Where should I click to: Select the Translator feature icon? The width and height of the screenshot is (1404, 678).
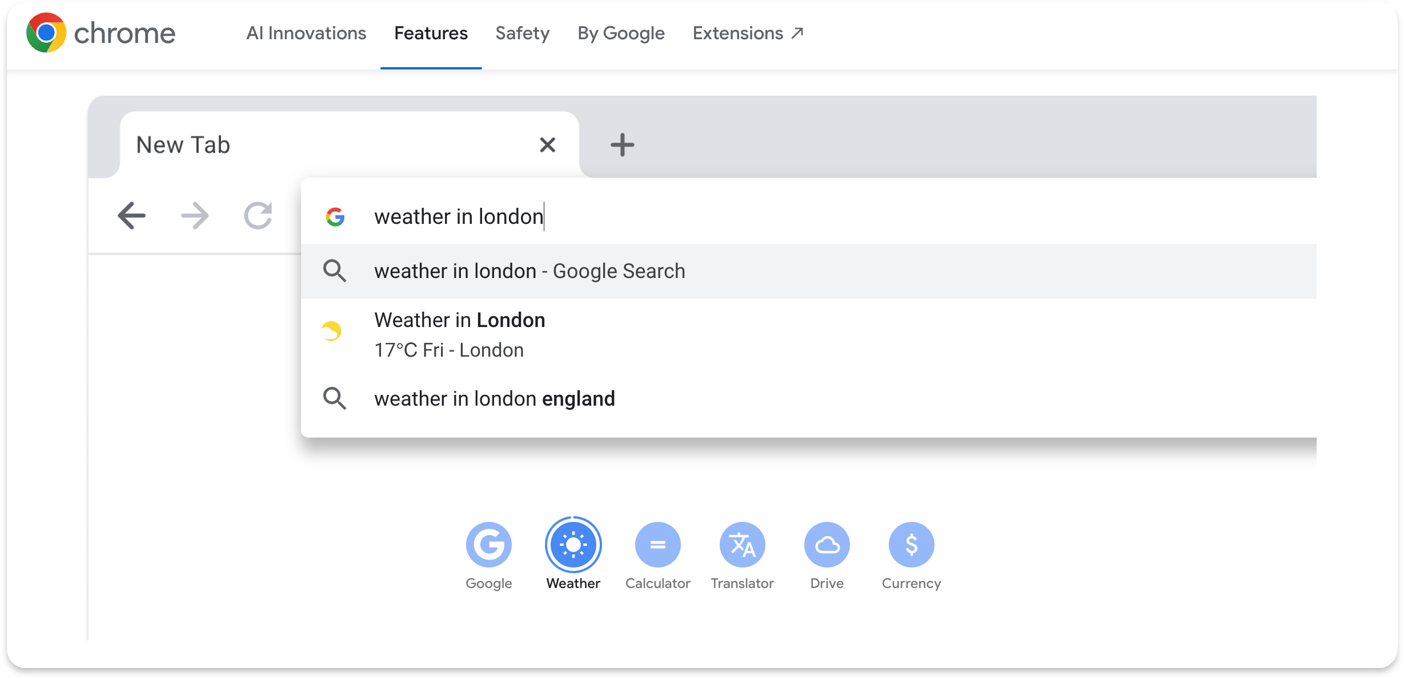coord(742,545)
